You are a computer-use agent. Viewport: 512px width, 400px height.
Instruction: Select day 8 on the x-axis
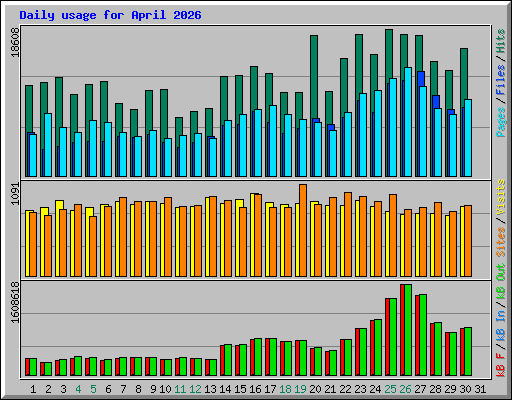tap(138, 389)
